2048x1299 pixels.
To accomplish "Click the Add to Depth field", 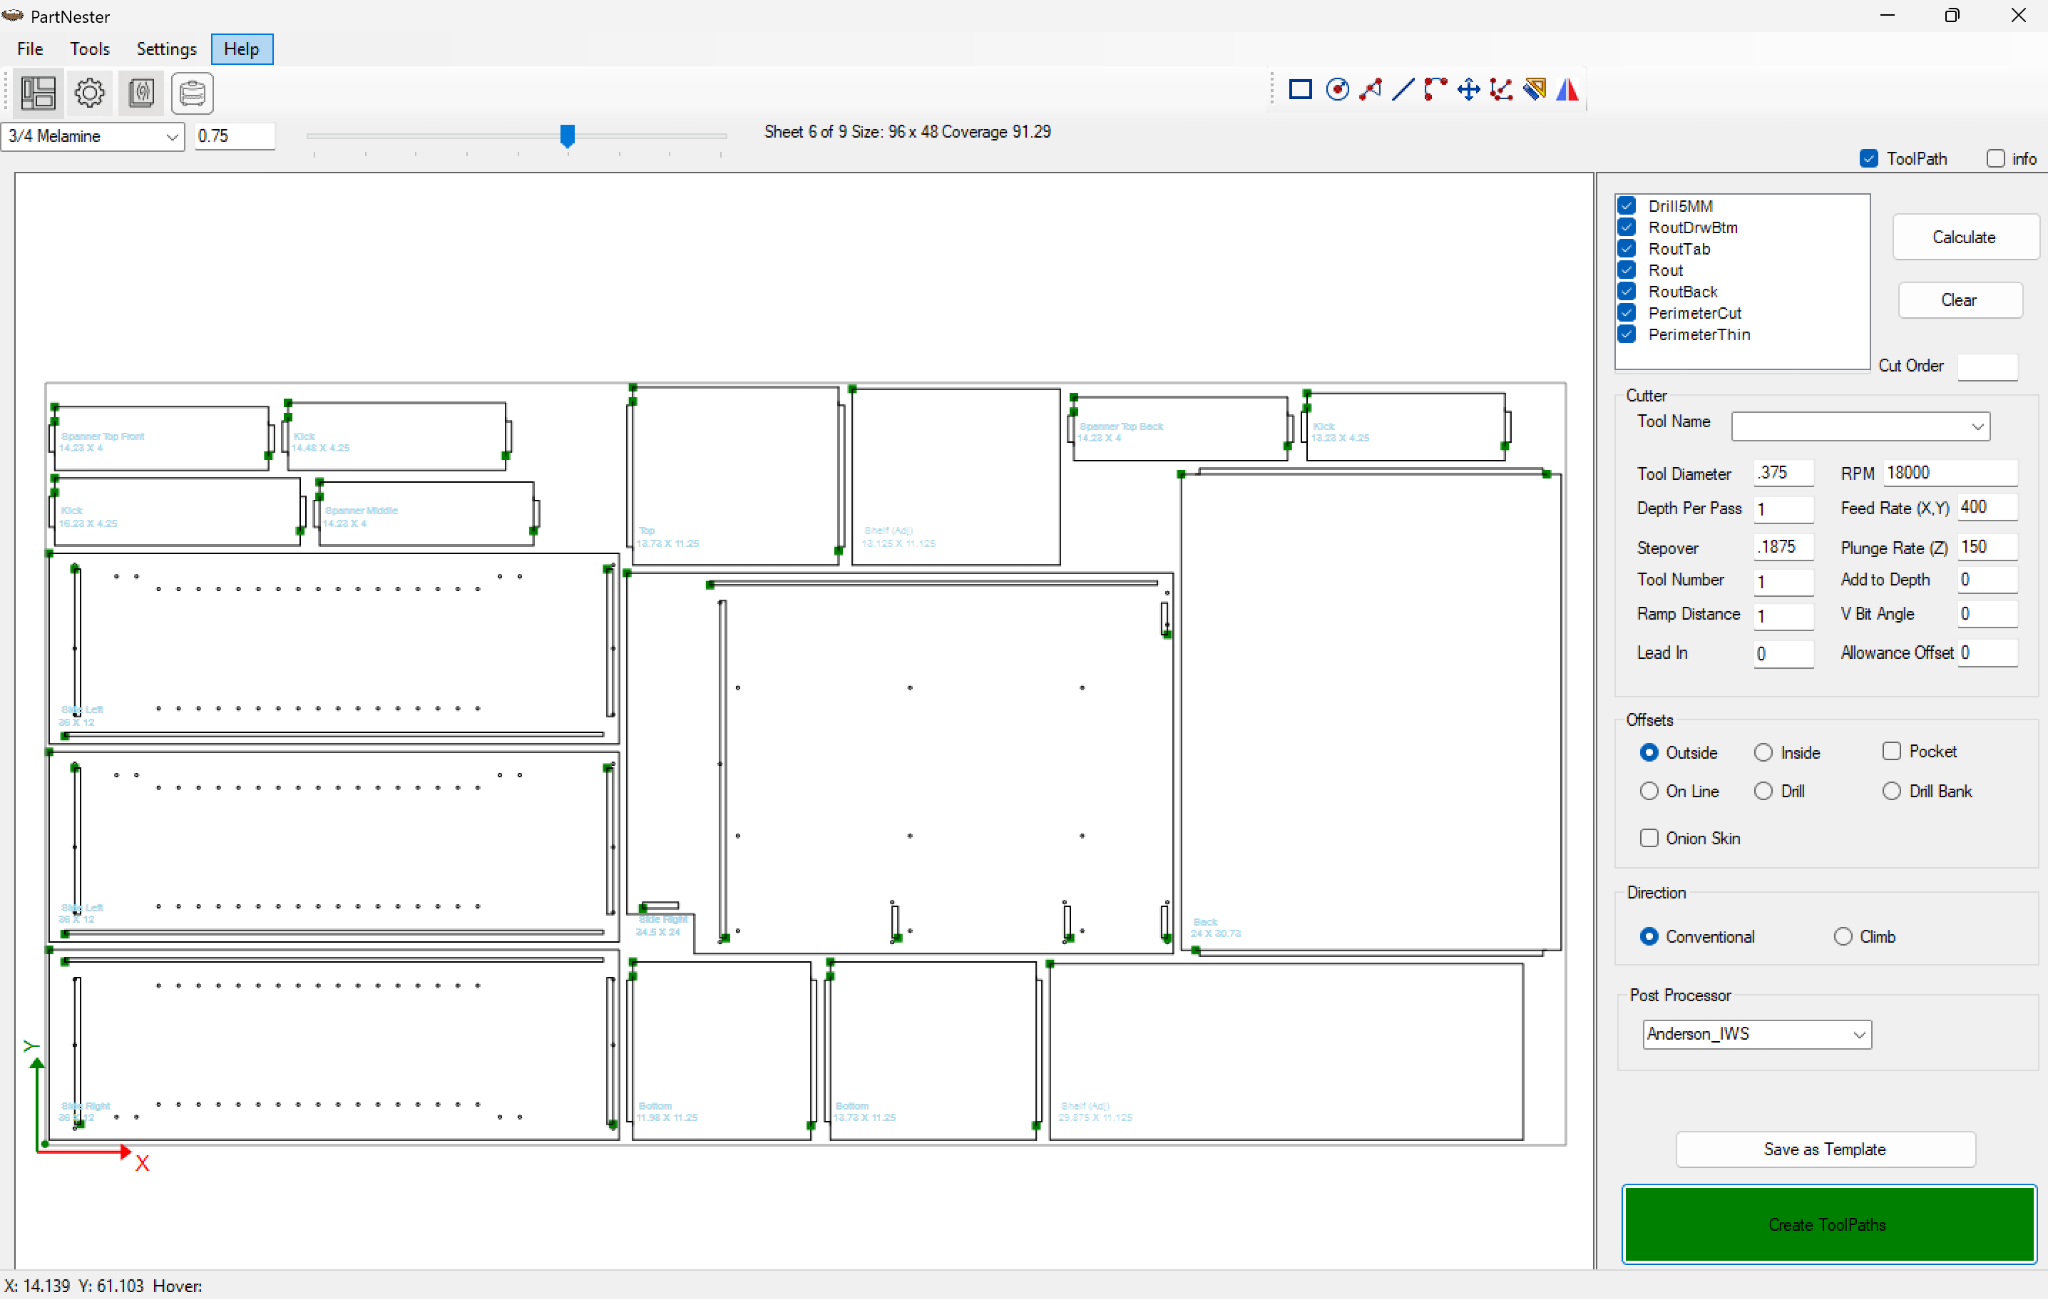I will 1987,580.
